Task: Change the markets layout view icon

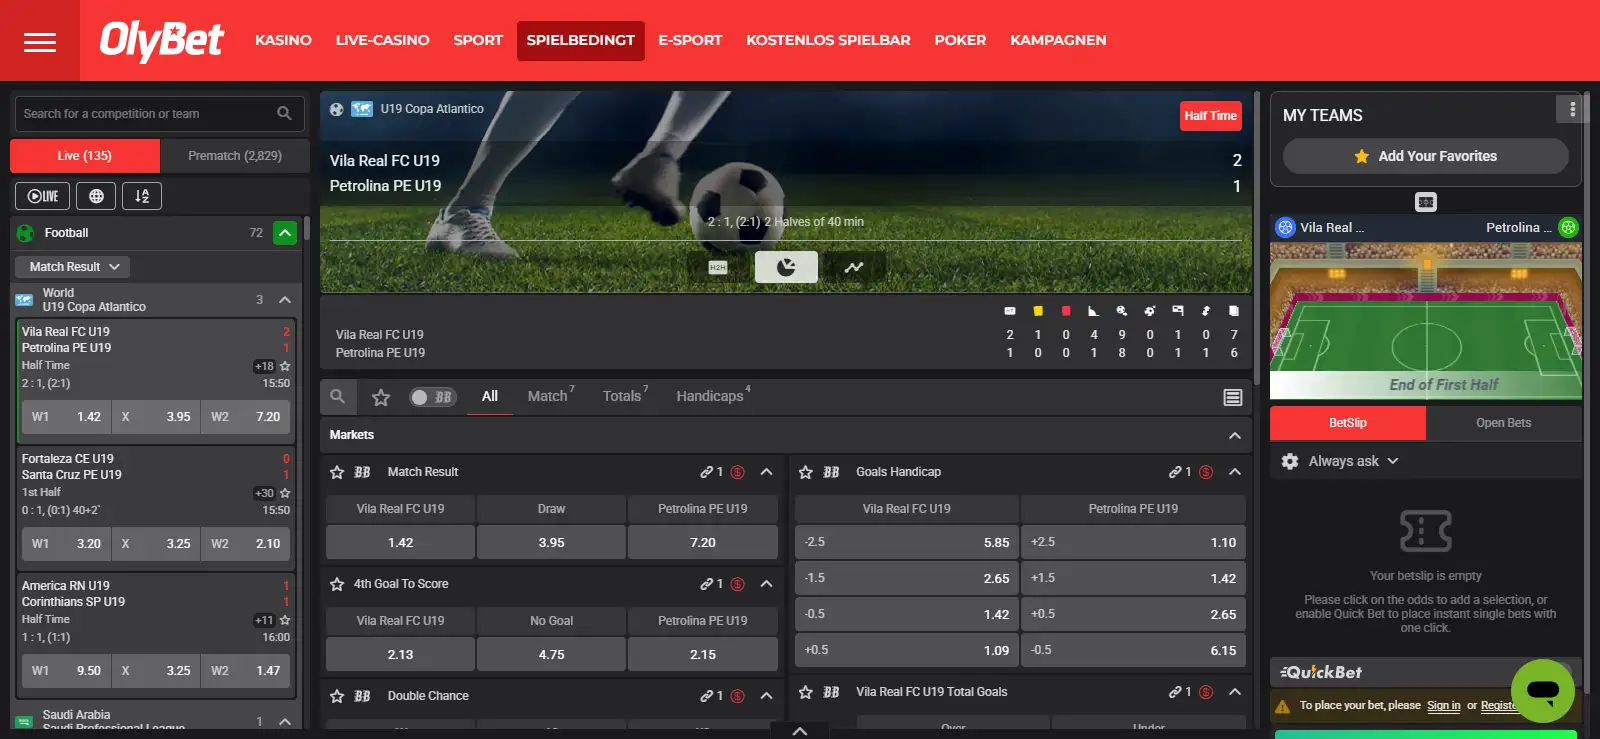Action: pos(1233,398)
